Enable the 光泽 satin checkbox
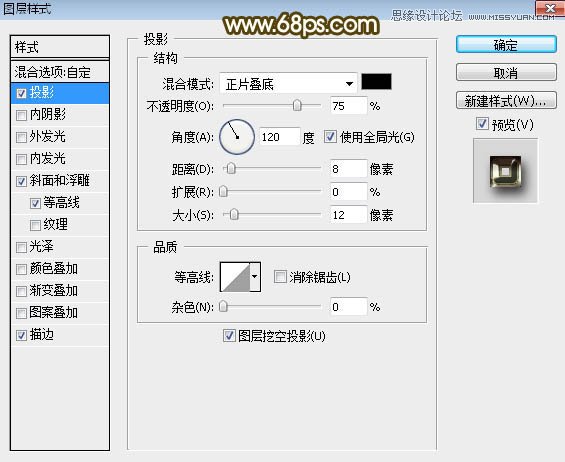This screenshot has height=462, width=565. point(21,247)
